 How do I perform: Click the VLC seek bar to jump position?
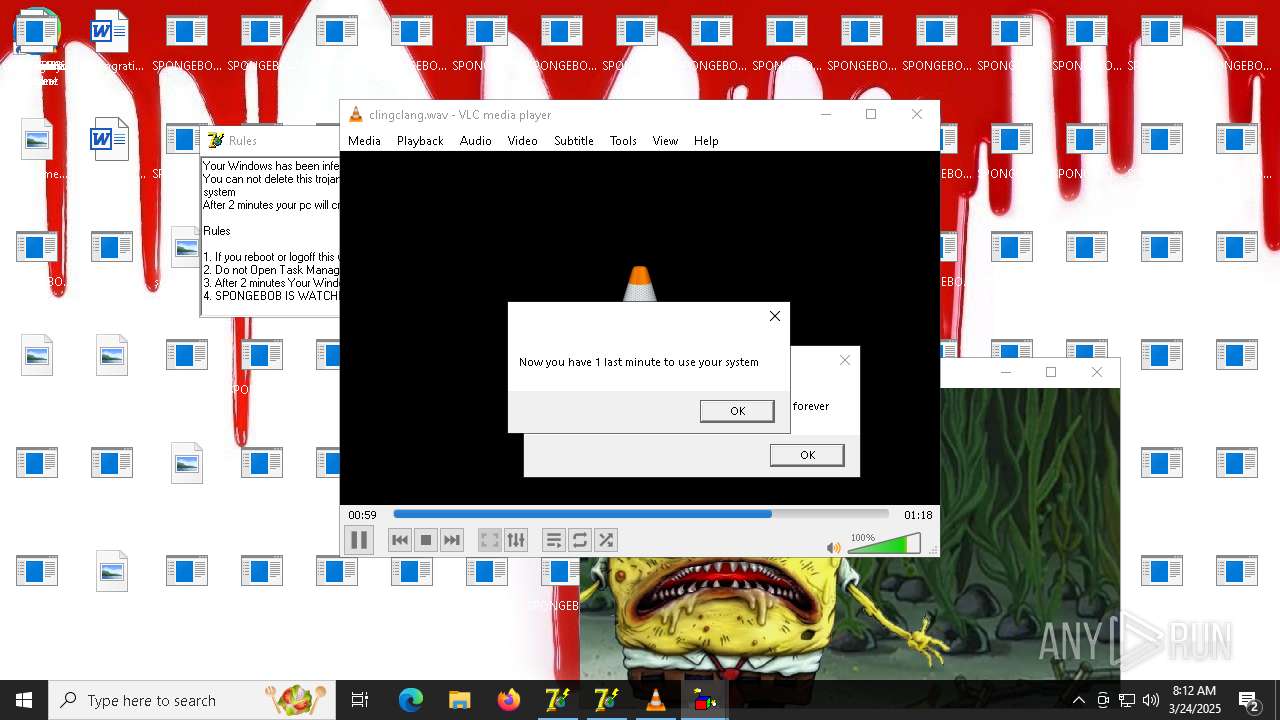(641, 514)
